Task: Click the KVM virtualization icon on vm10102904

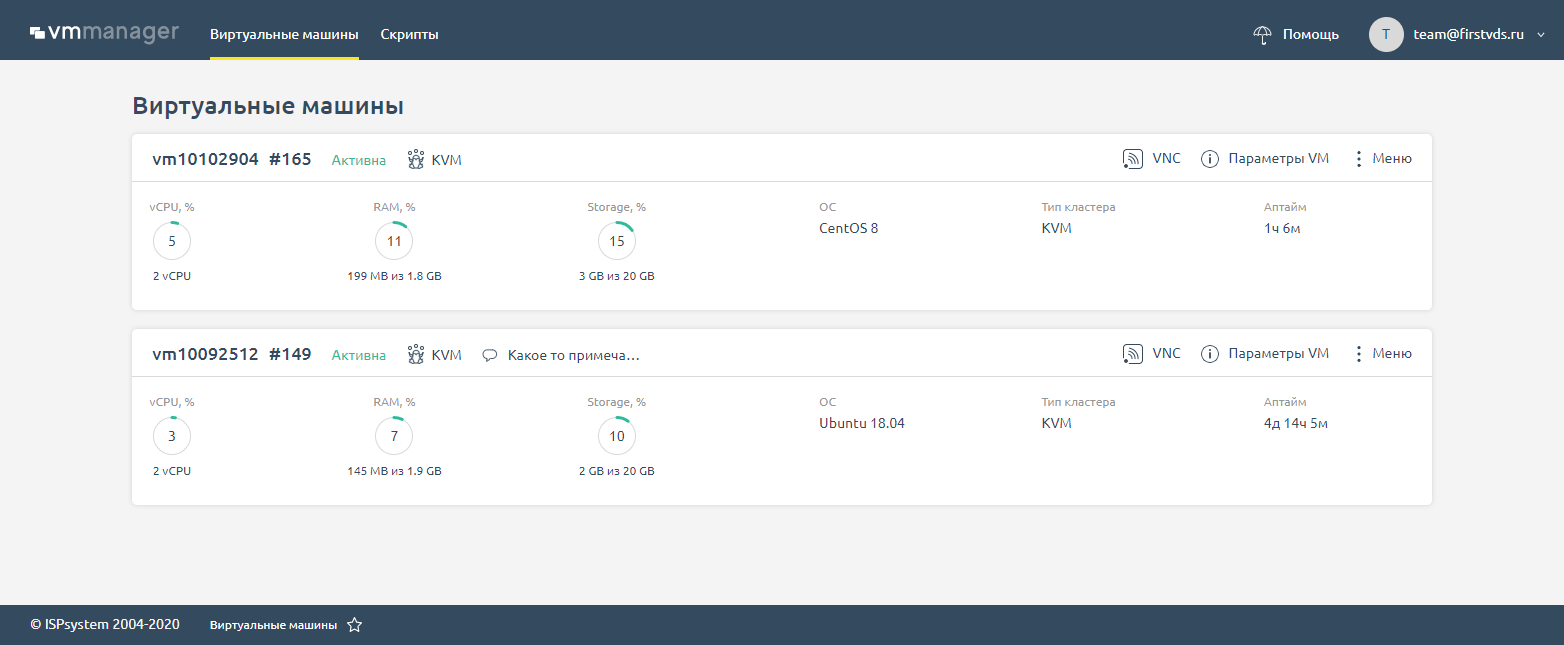Action: click(415, 158)
